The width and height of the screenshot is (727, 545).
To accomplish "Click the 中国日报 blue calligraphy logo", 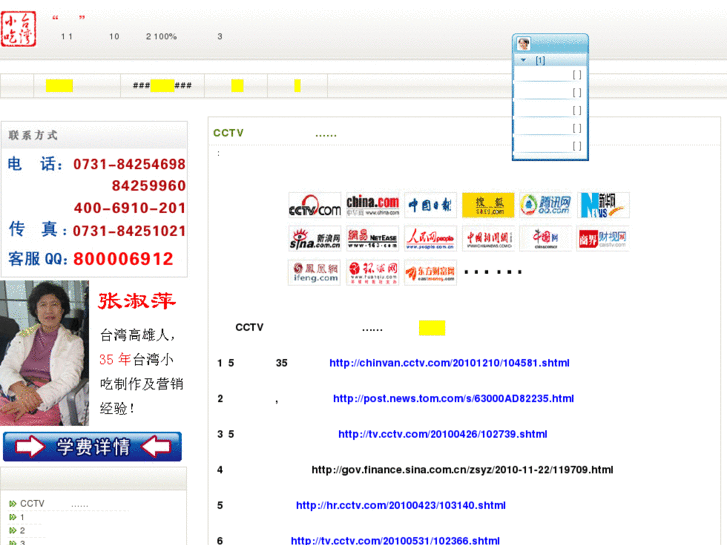I will 430,205.
